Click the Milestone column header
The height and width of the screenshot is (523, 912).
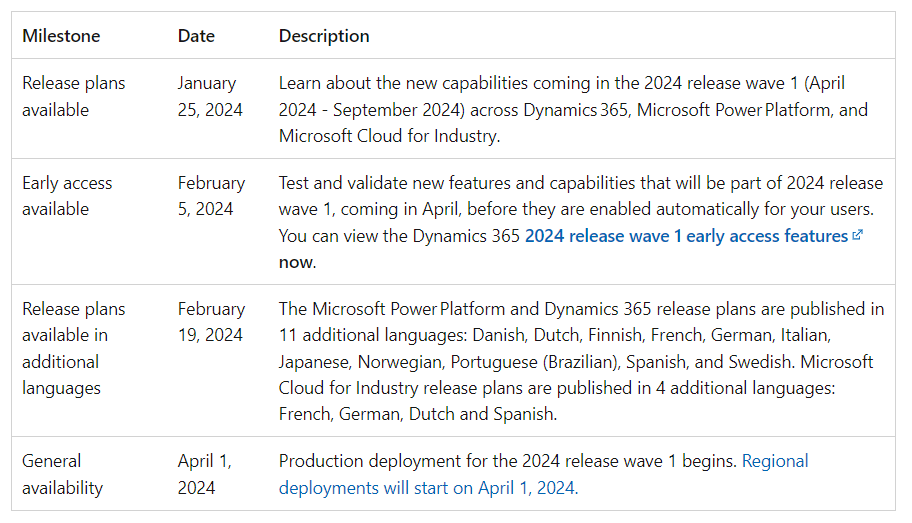pyautogui.click(x=61, y=36)
